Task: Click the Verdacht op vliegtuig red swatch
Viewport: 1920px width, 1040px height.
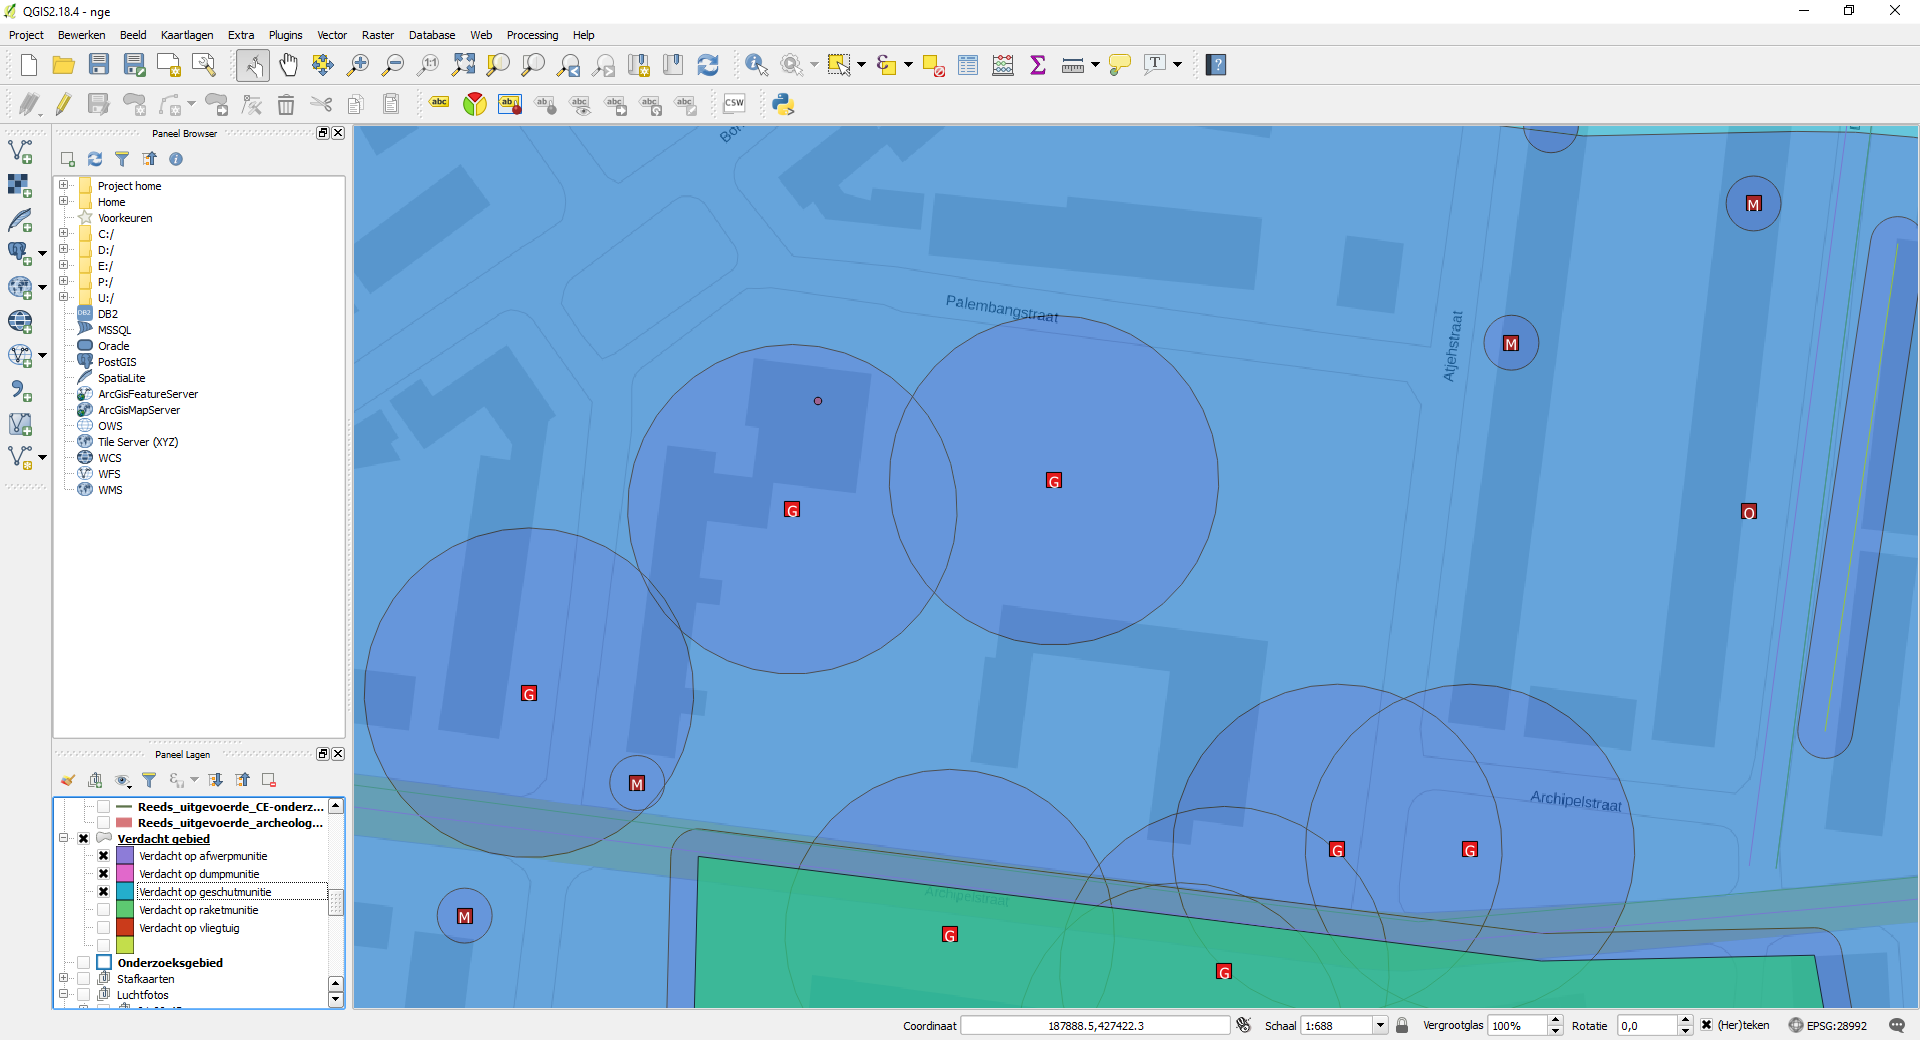Action: (x=125, y=928)
